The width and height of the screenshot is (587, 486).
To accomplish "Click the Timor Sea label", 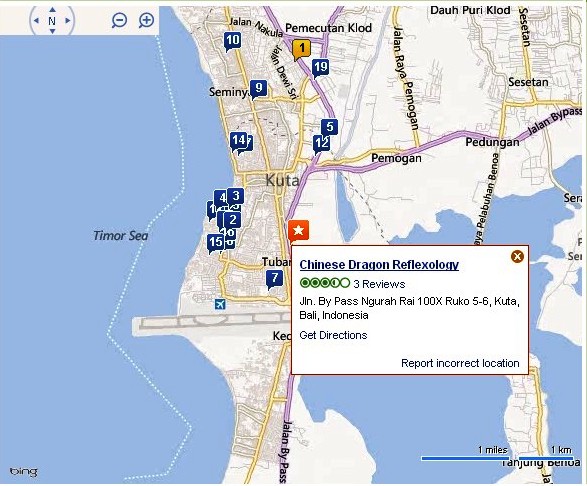I will coord(121,236).
